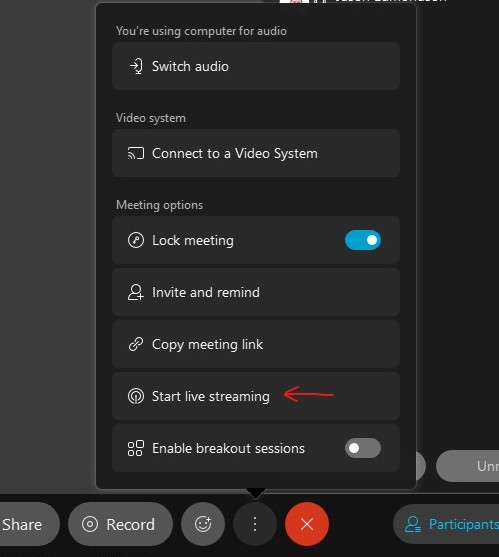Screen dimensions: 499x557
Task: Click the 'Meeting options' heading
Action: 159,205
